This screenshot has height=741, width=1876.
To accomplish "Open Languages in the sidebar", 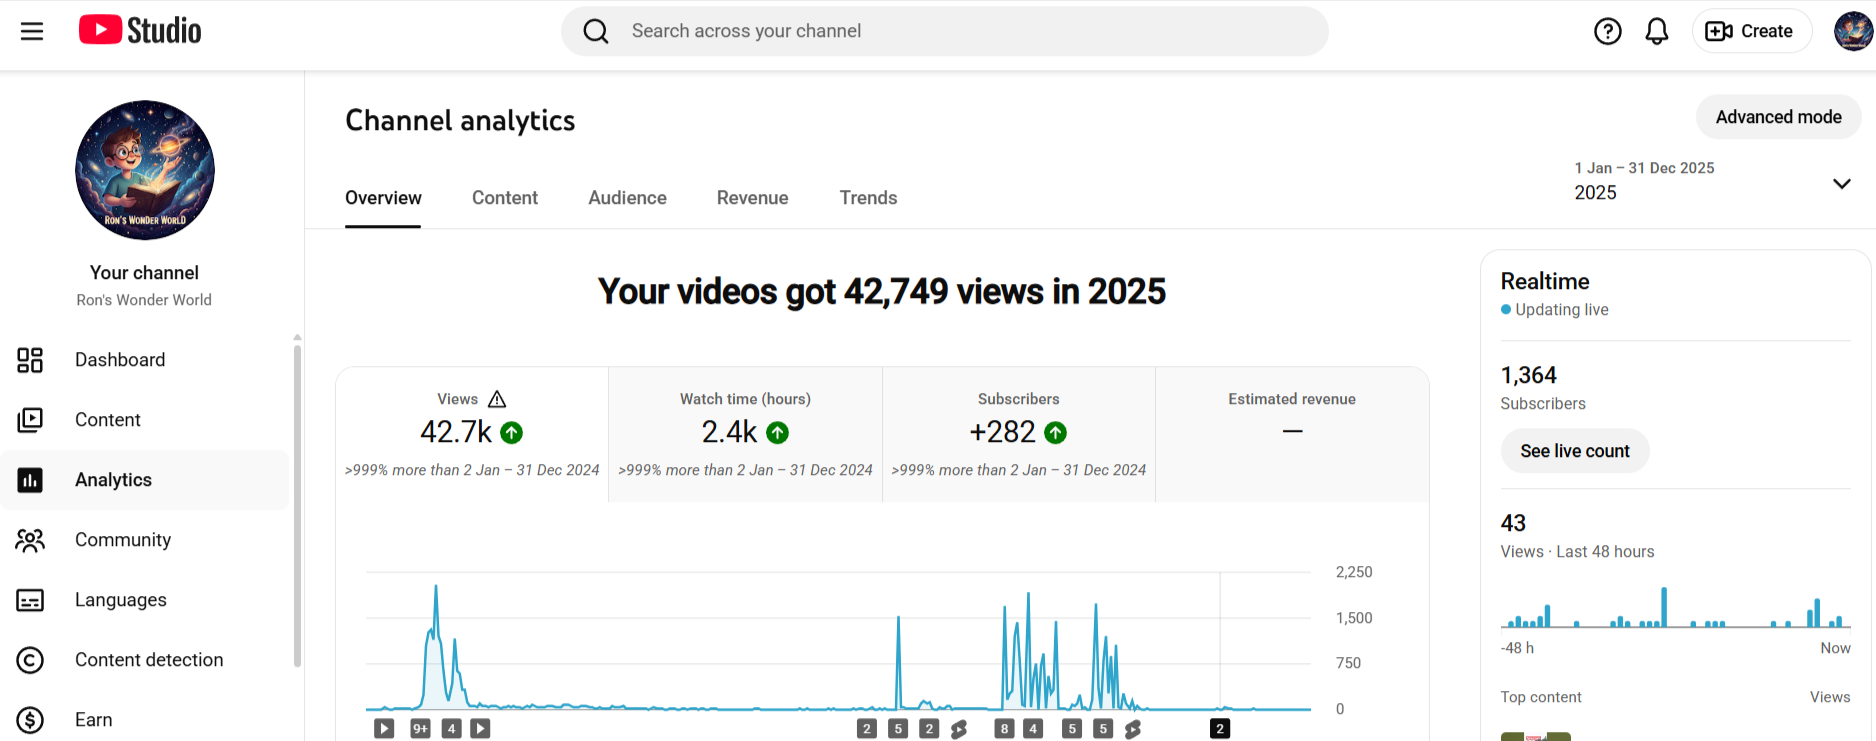I will click(145, 600).
